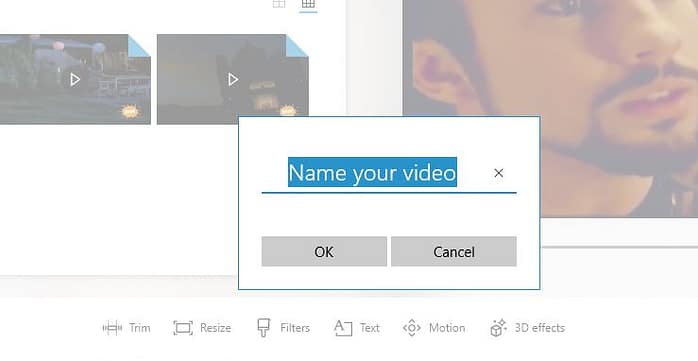Add Text to the clip
Viewport: 698px width, 361px height.
pyautogui.click(x=357, y=328)
